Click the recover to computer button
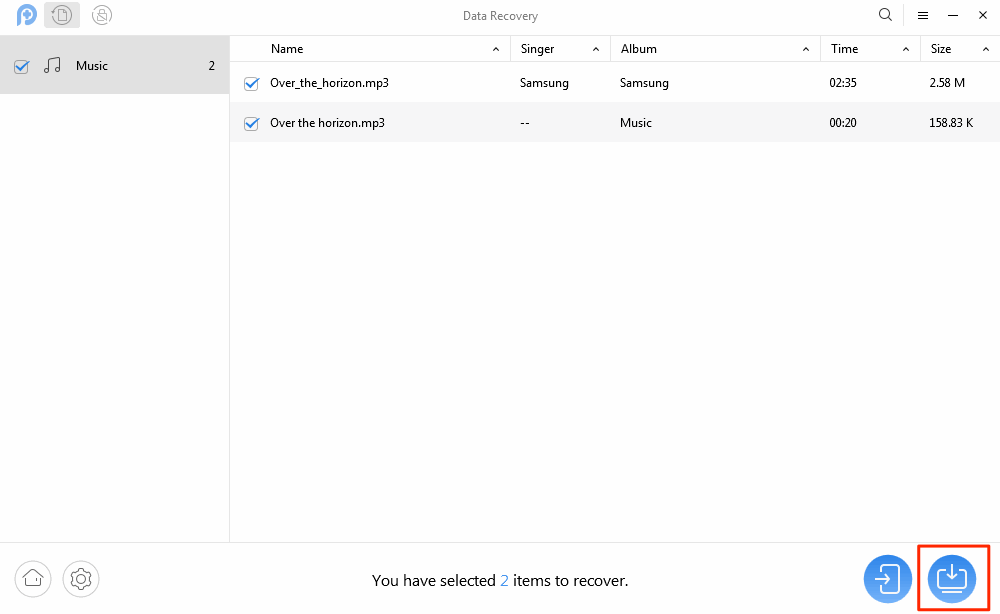Image resolution: width=1000 pixels, height=614 pixels. [952, 579]
